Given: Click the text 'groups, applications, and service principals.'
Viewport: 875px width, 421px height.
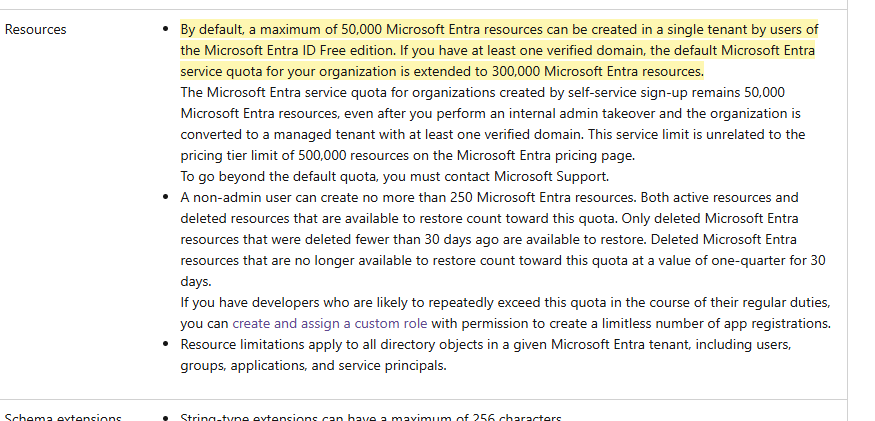Looking at the screenshot, I should [314, 366].
